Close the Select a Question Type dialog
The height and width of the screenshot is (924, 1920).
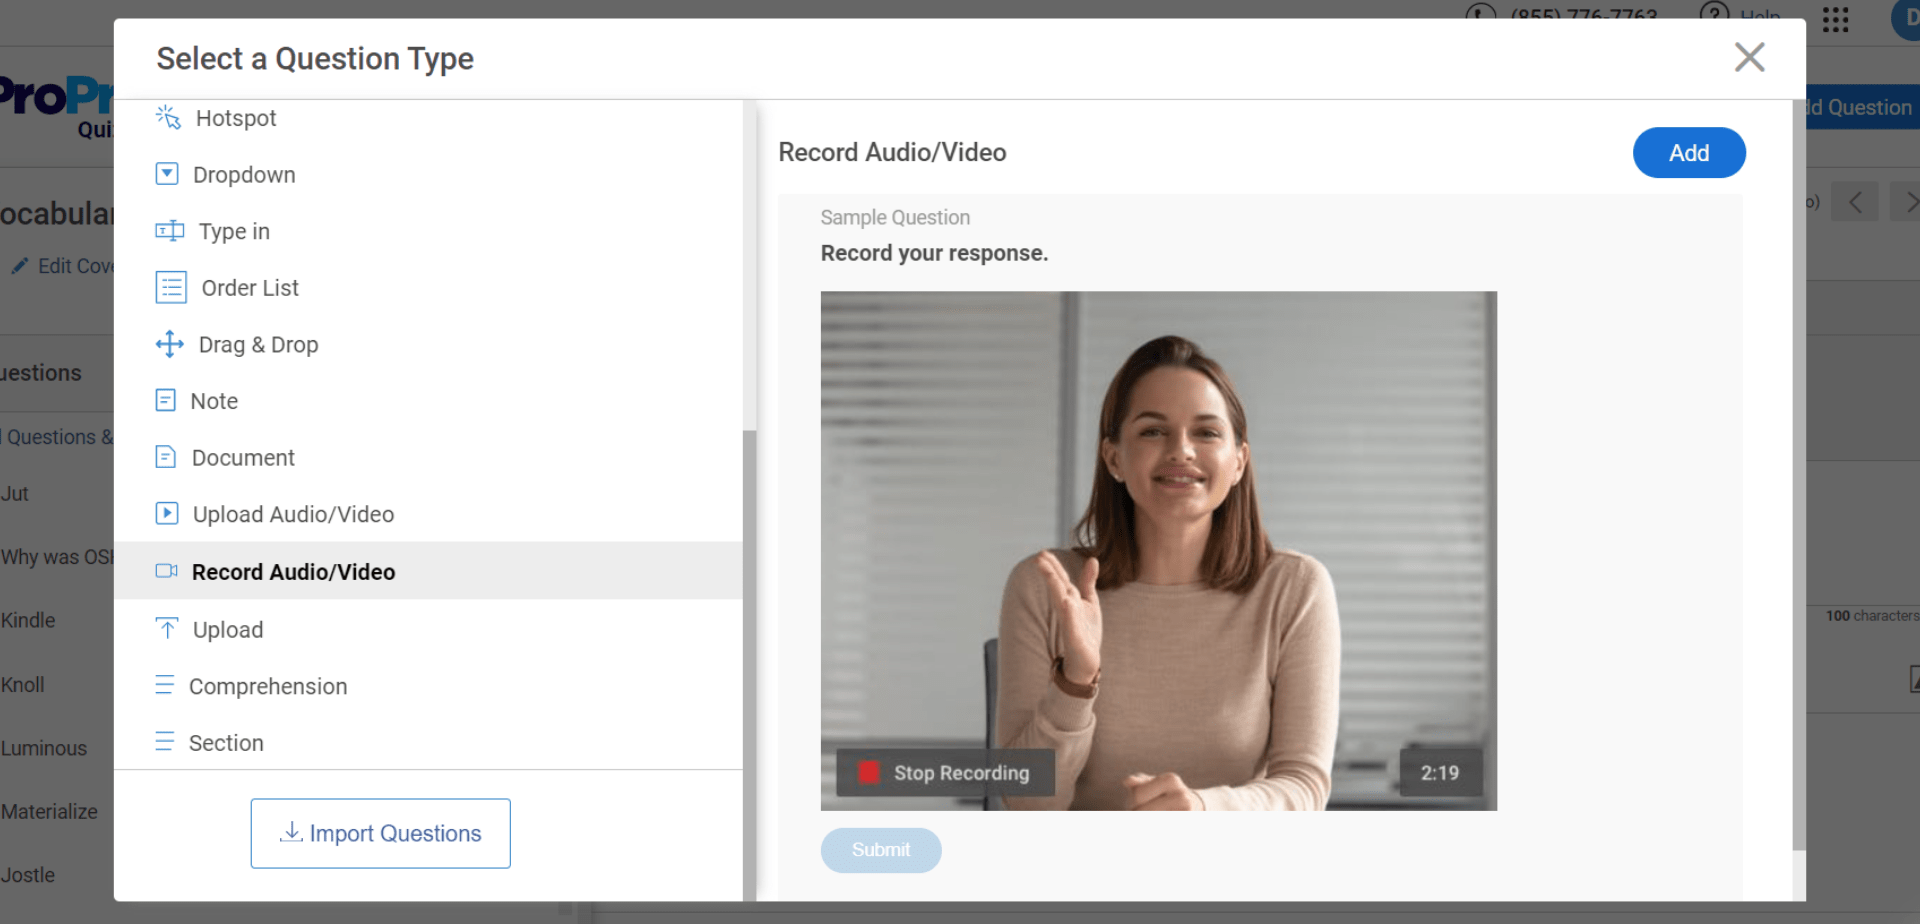(x=1749, y=57)
